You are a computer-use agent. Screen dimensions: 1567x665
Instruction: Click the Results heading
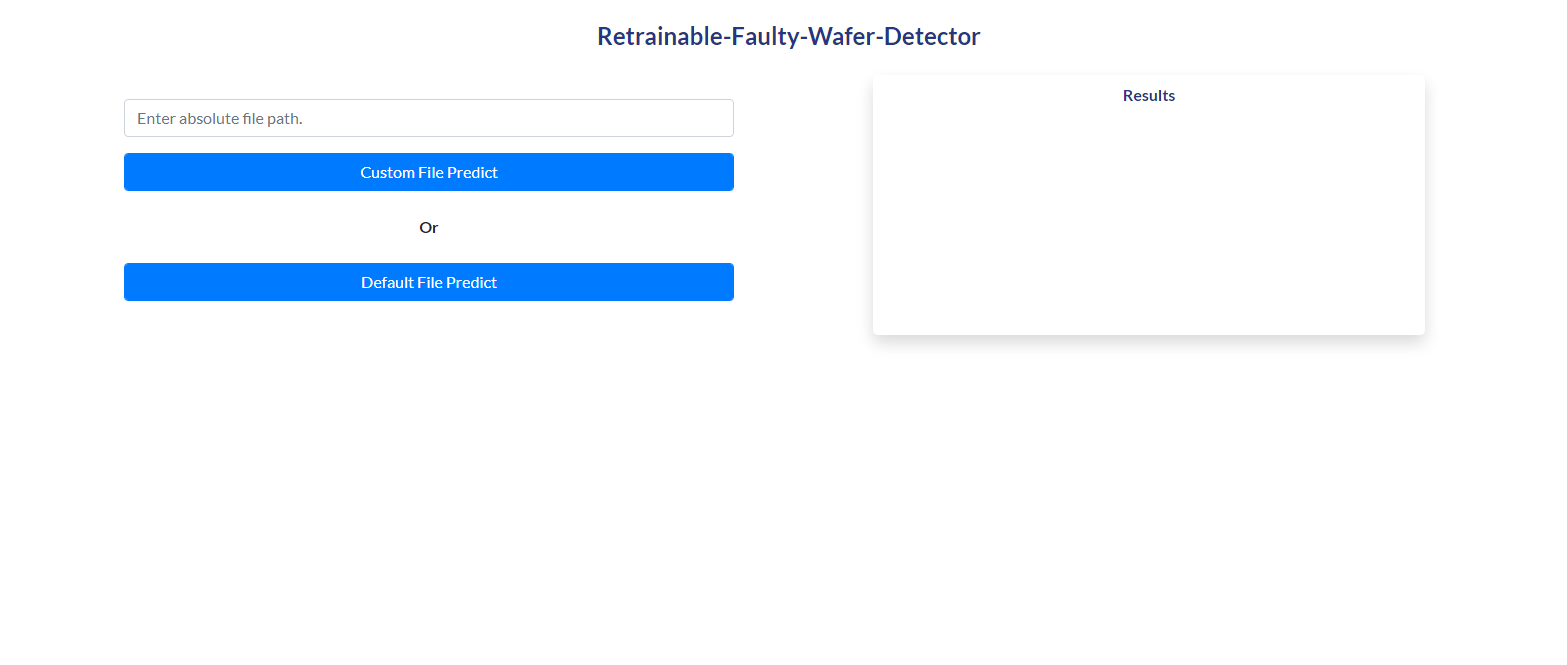1148,96
